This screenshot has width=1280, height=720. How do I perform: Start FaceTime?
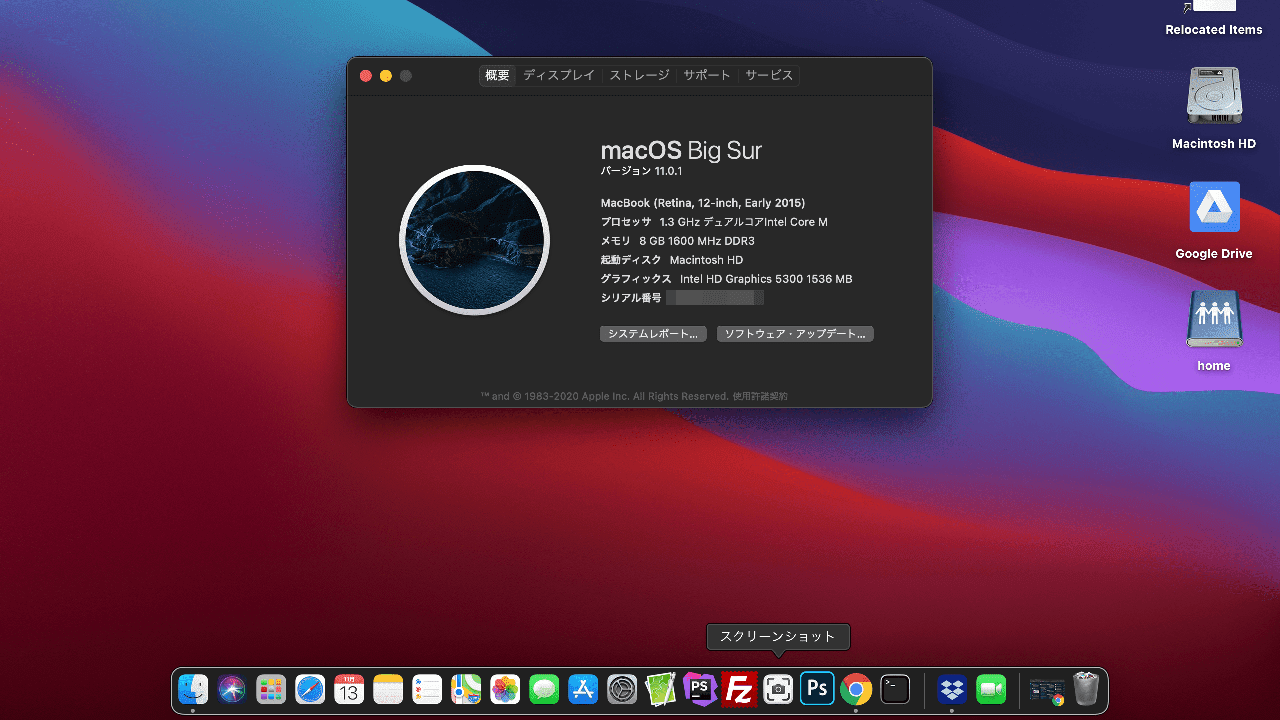pos(990,689)
